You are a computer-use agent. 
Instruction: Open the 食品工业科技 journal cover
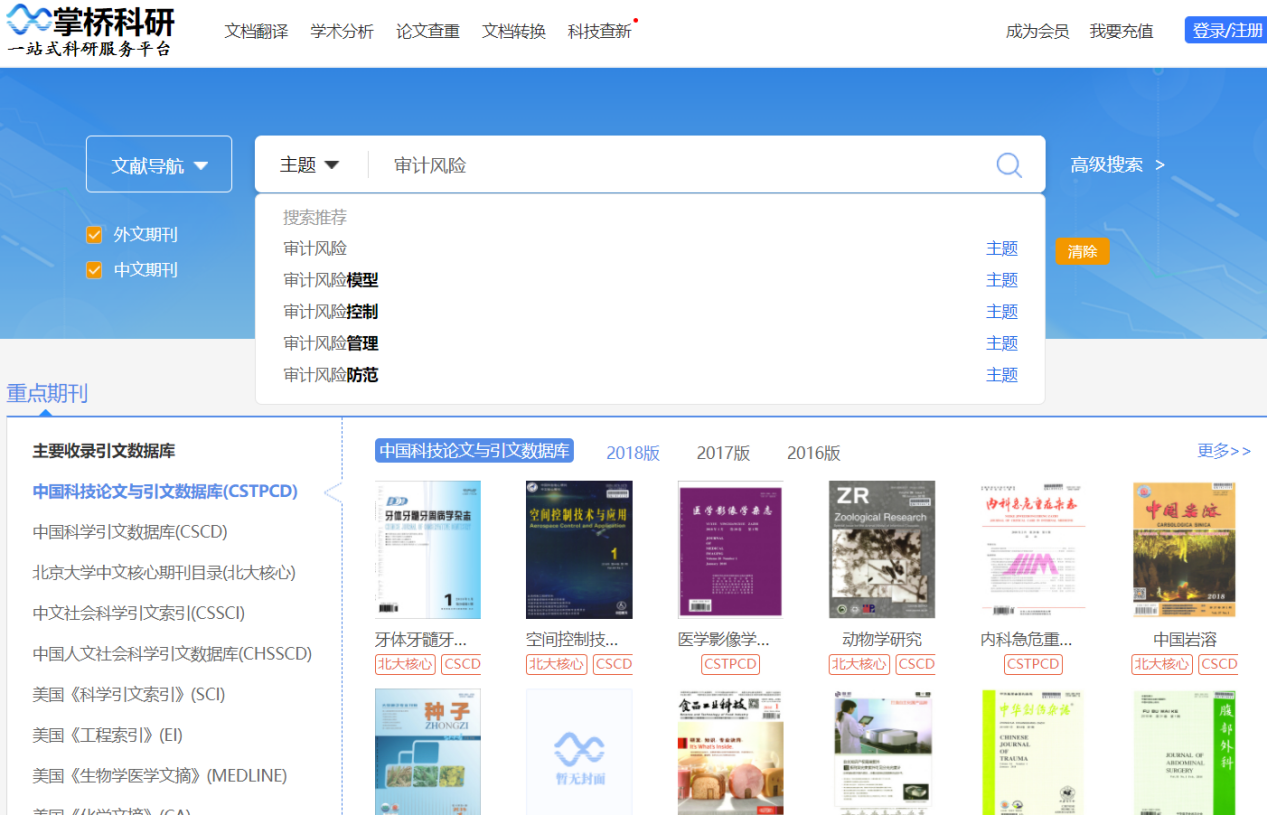tap(731, 752)
